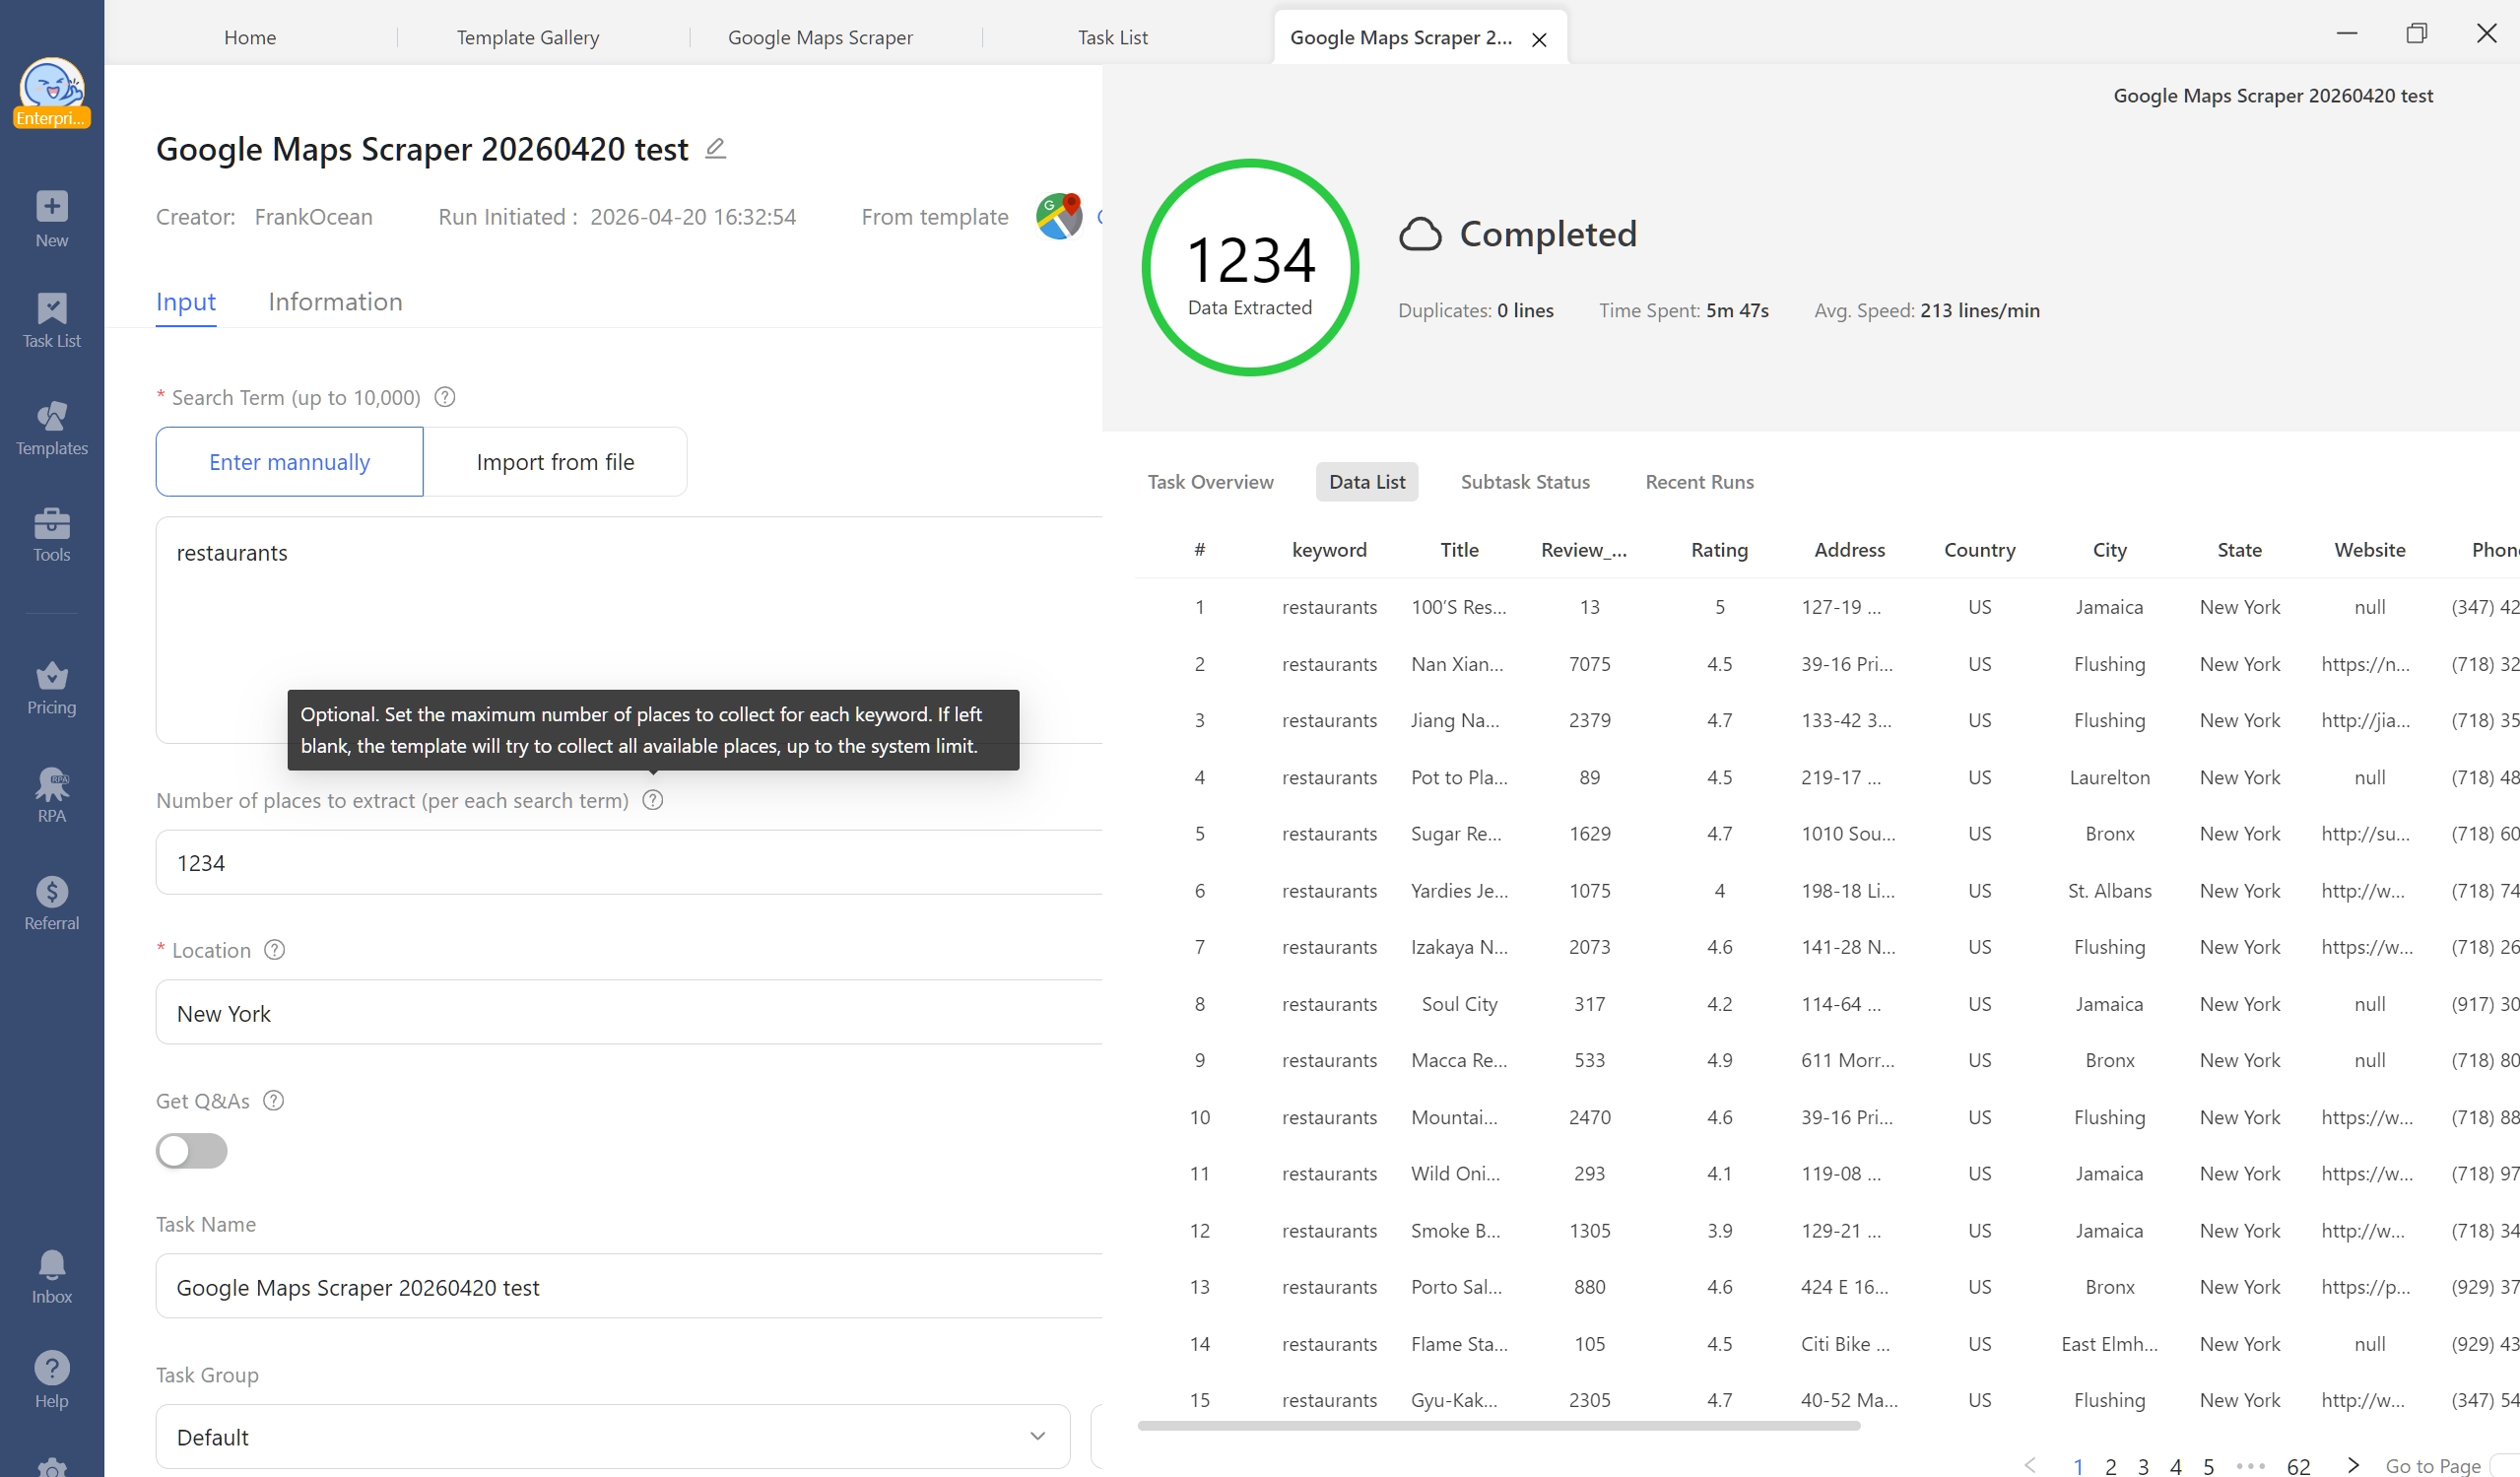This screenshot has width=2520, height=1477.
Task: Switch to the Template Gallery tab
Action: pos(528,37)
